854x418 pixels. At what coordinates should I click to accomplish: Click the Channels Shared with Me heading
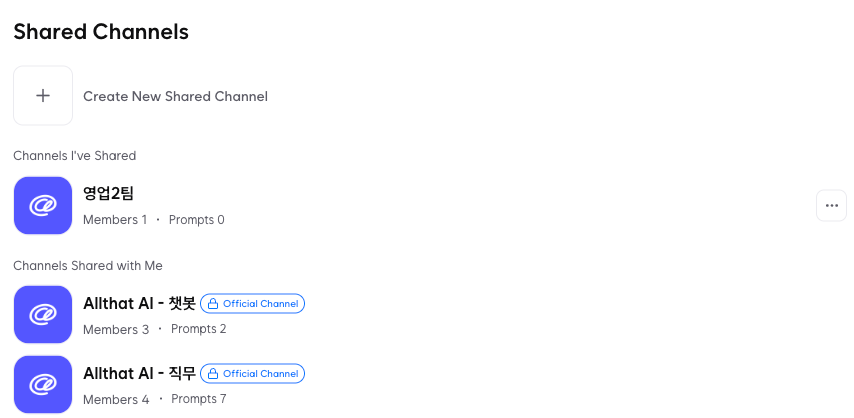(88, 265)
